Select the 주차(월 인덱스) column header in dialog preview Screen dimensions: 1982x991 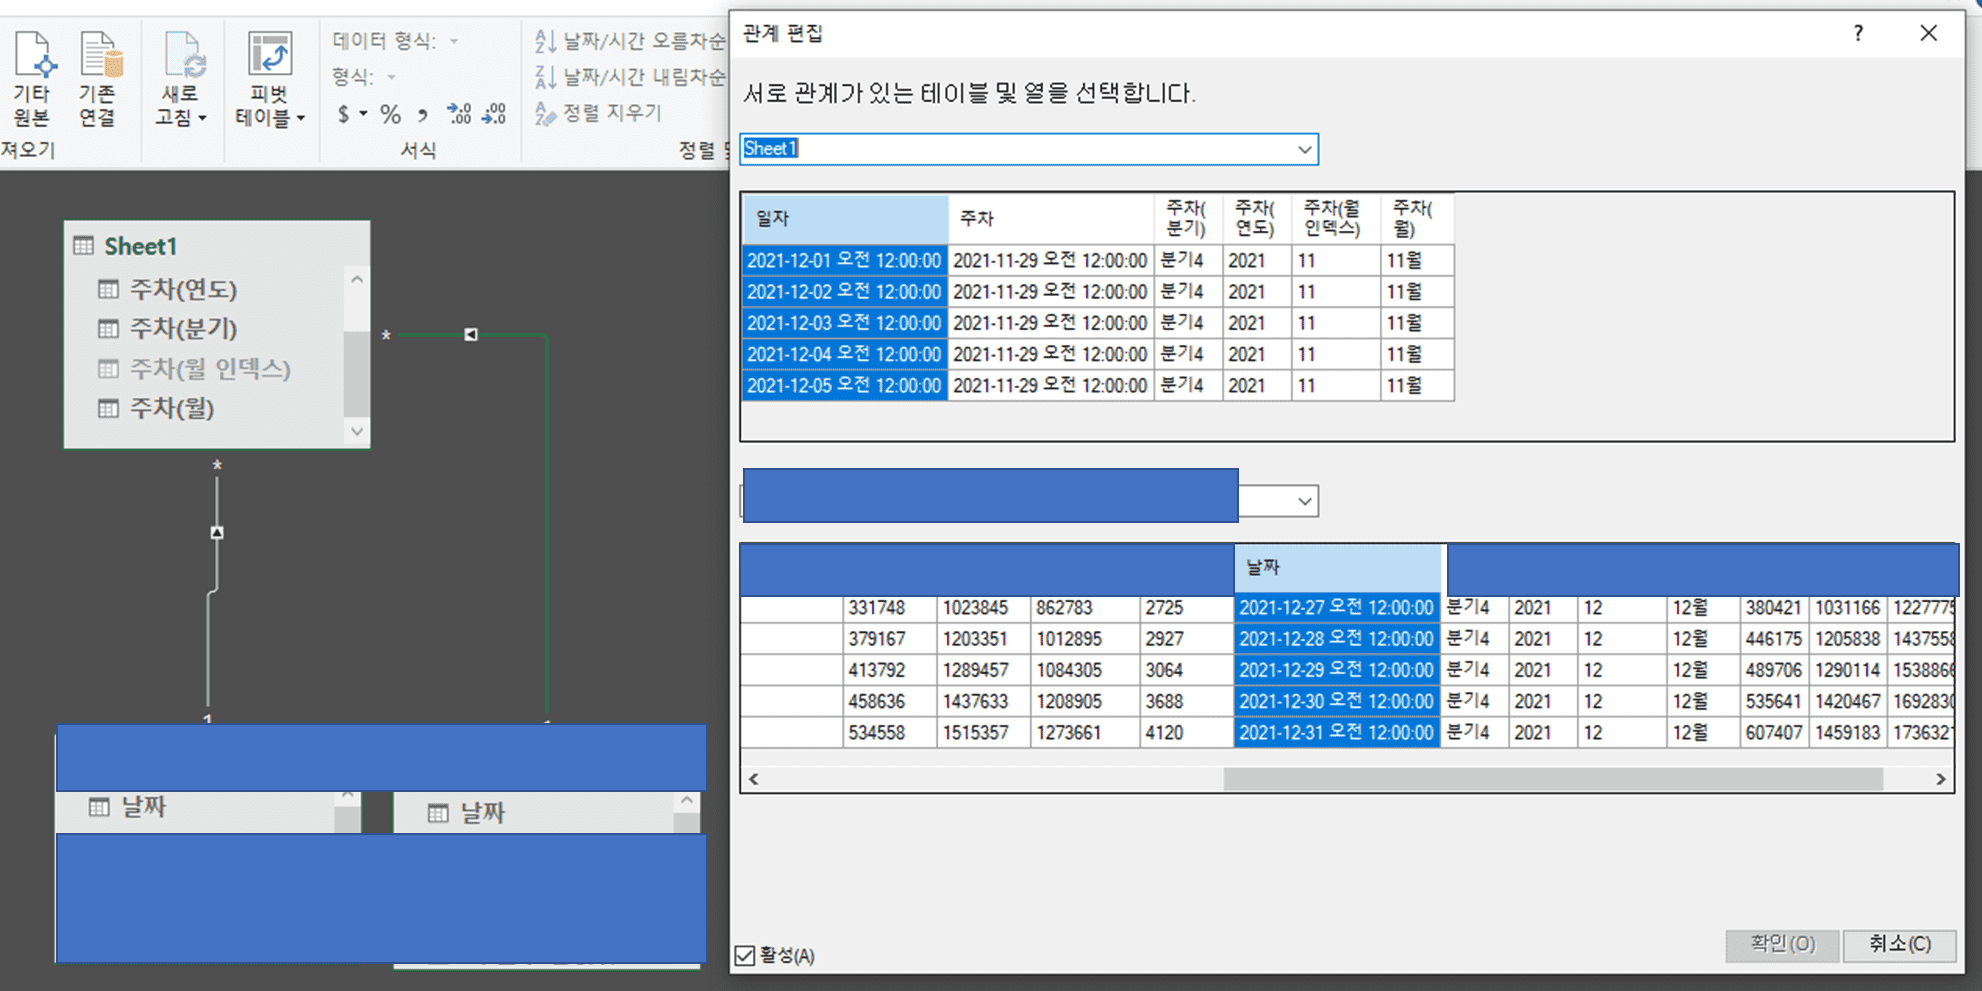(x=1336, y=219)
